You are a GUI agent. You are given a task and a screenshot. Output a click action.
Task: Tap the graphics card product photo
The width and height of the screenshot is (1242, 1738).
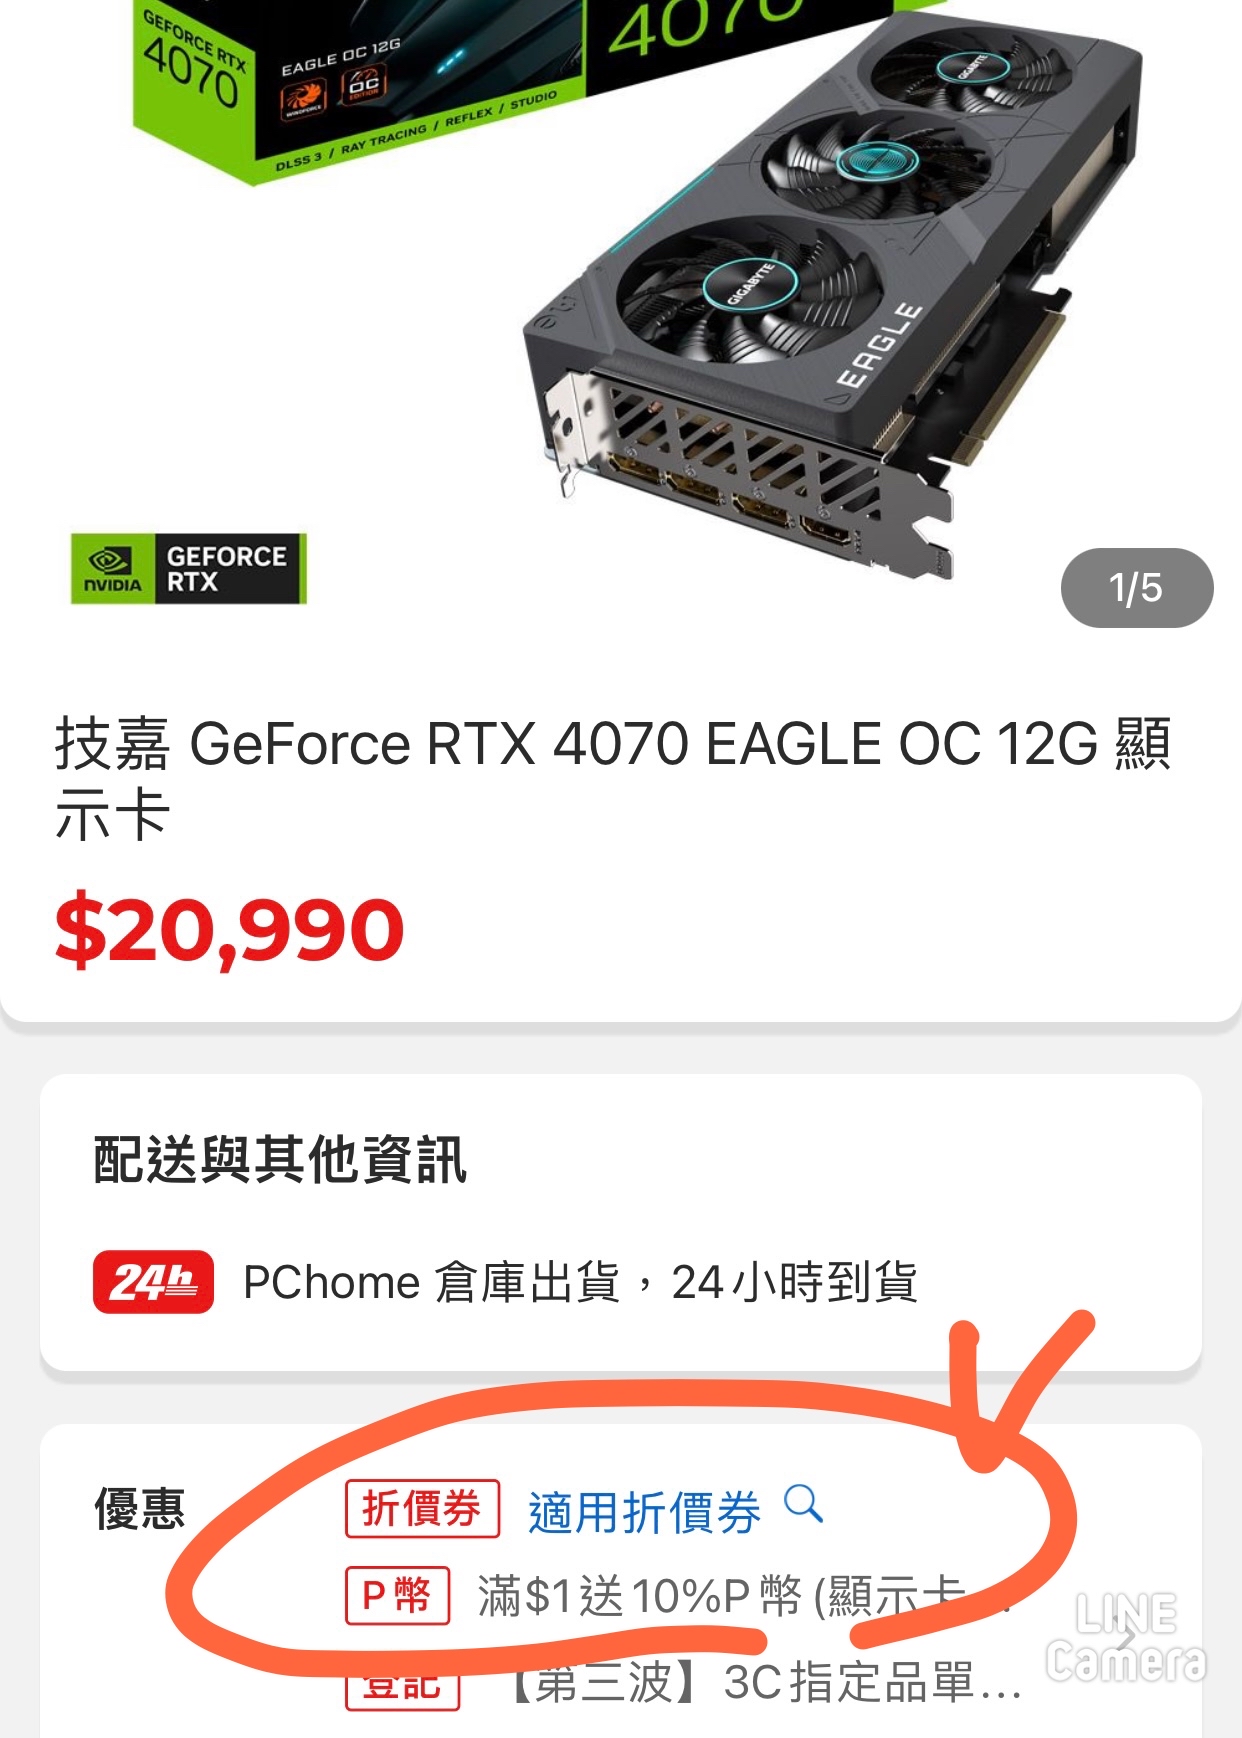pos(830,300)
